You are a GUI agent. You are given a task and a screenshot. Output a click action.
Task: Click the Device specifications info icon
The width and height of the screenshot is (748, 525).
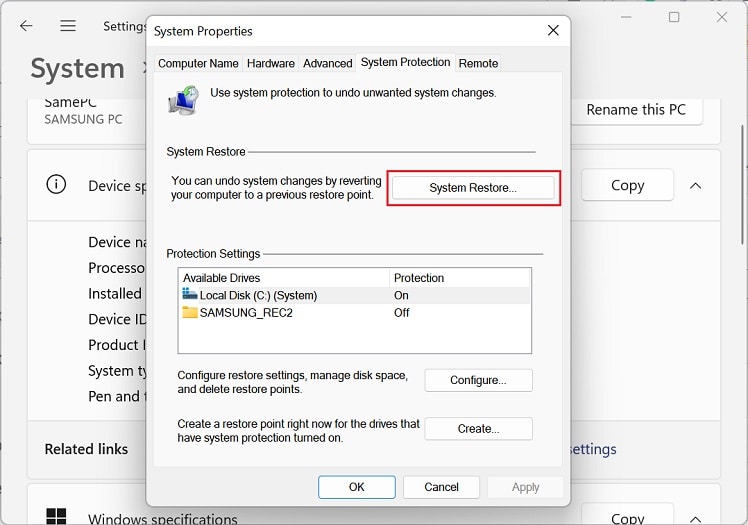point(56,184)
